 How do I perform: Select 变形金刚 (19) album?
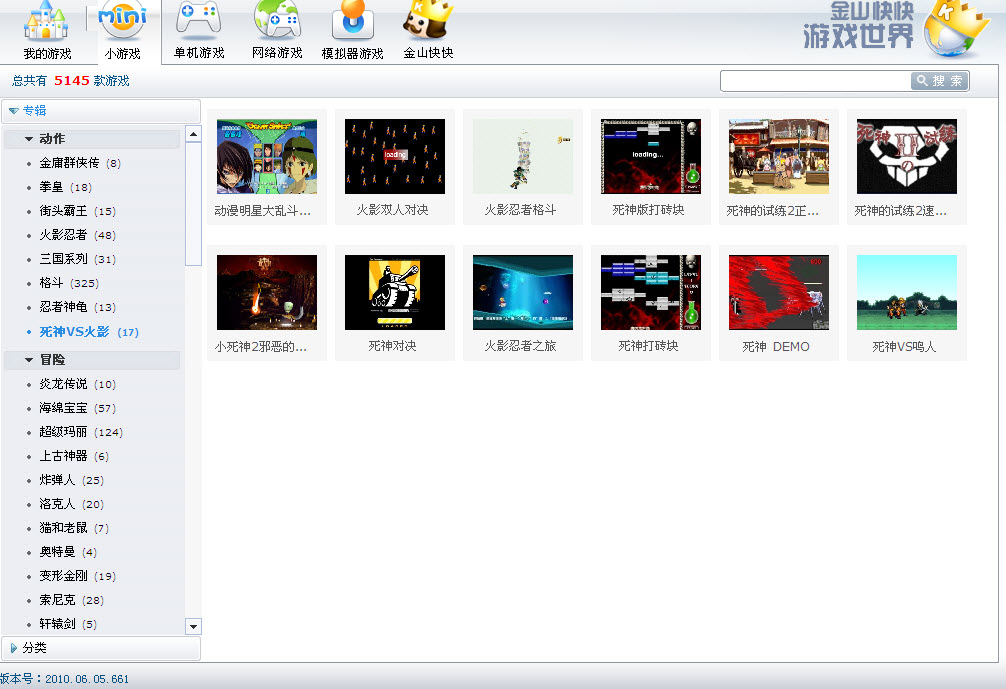click(x=78, y=576)
